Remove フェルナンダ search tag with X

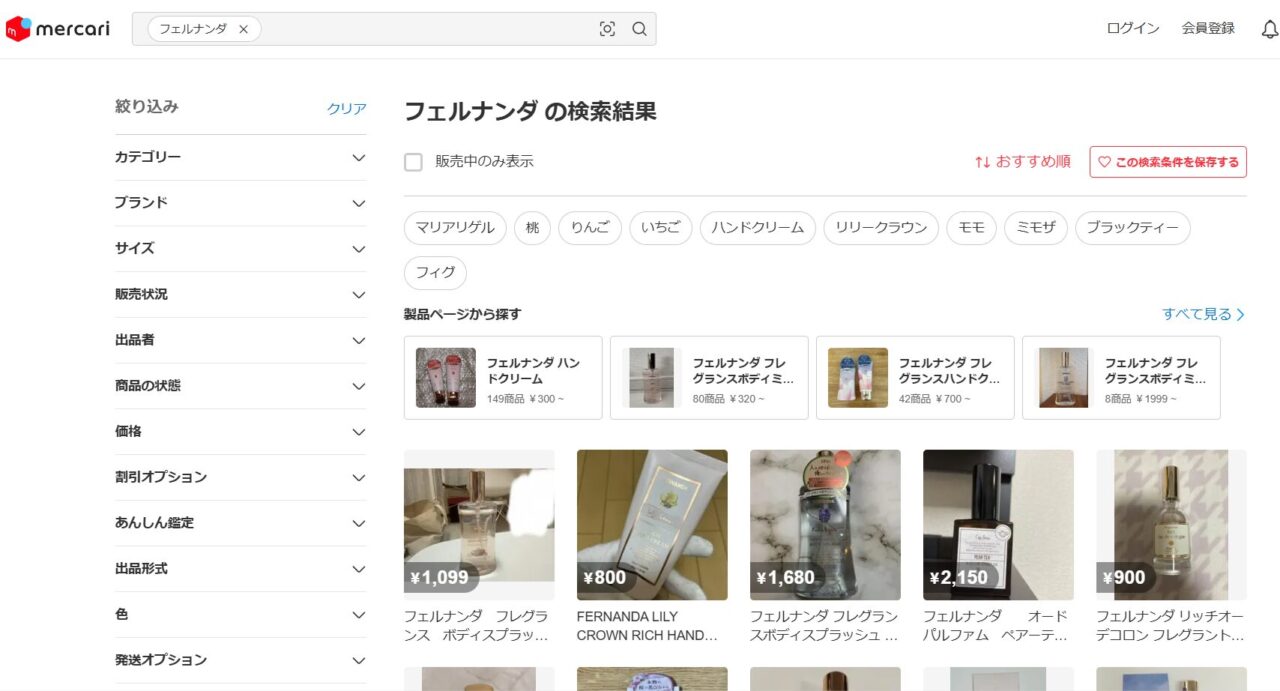pyautogui.click(x=243, y=29)
